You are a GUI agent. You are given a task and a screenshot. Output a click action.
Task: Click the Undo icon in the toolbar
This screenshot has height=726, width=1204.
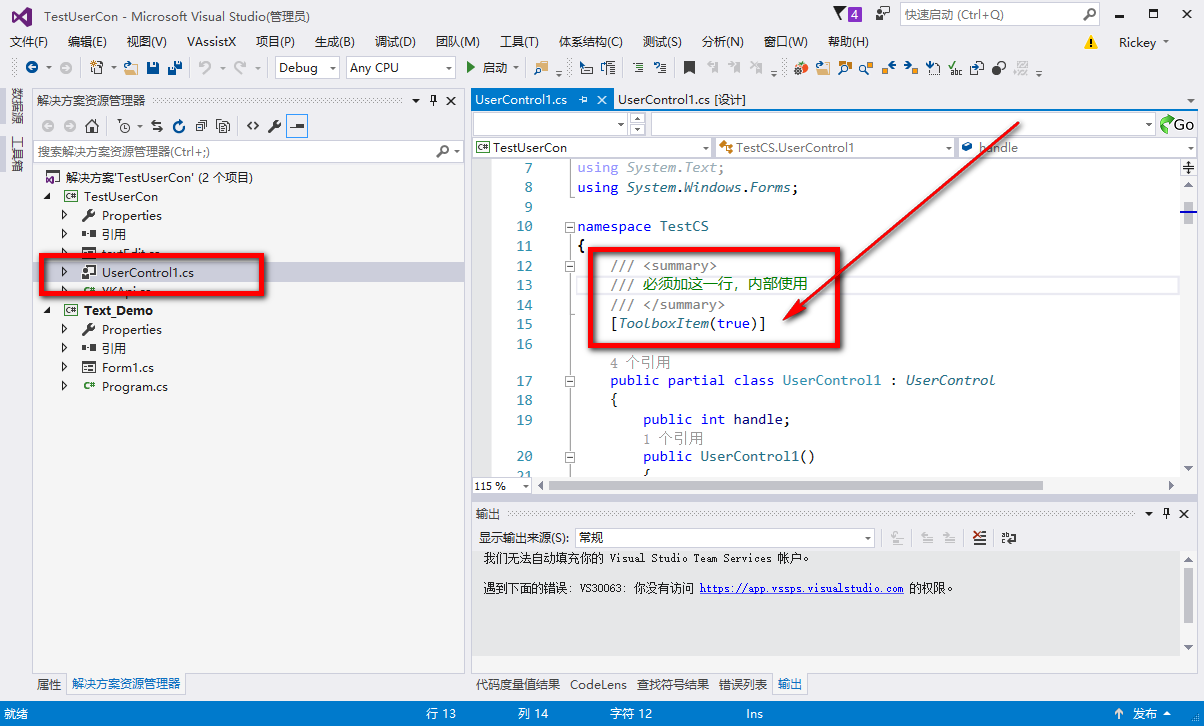click(x=204, y=68)
